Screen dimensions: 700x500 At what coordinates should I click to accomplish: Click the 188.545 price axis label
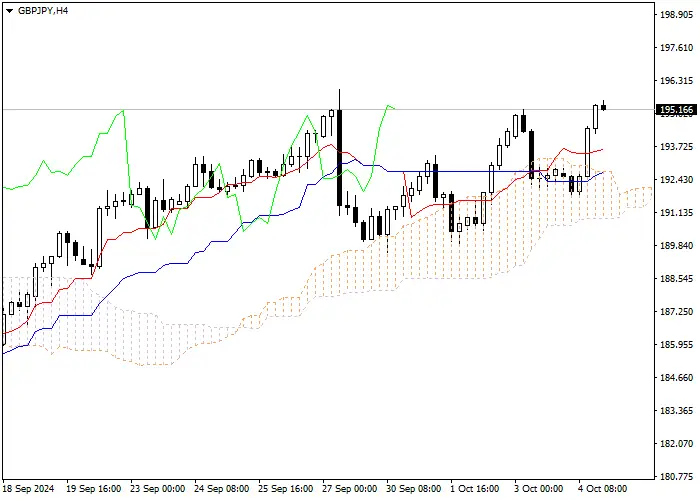(x=676, y=279)
